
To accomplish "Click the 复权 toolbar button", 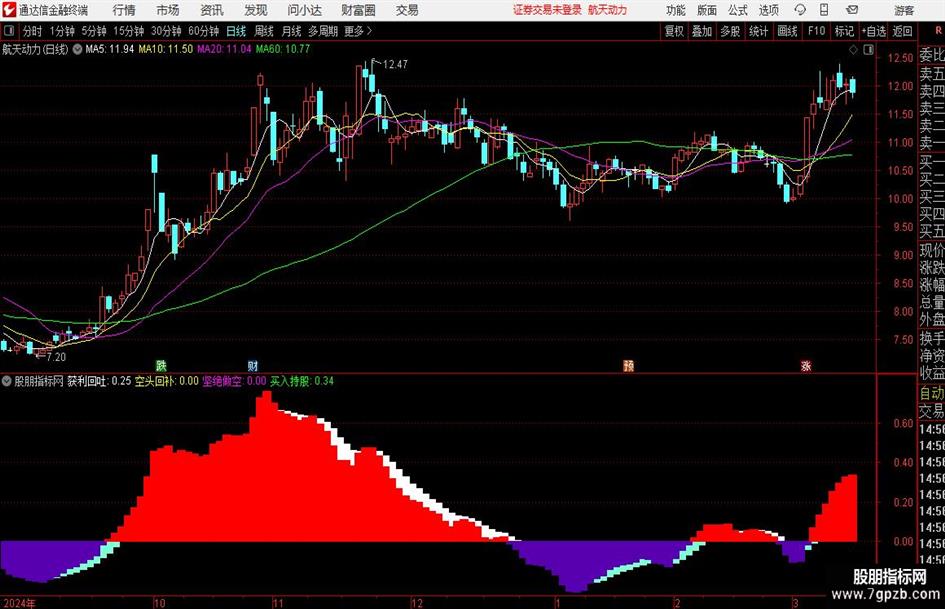I will click(674, 31).
